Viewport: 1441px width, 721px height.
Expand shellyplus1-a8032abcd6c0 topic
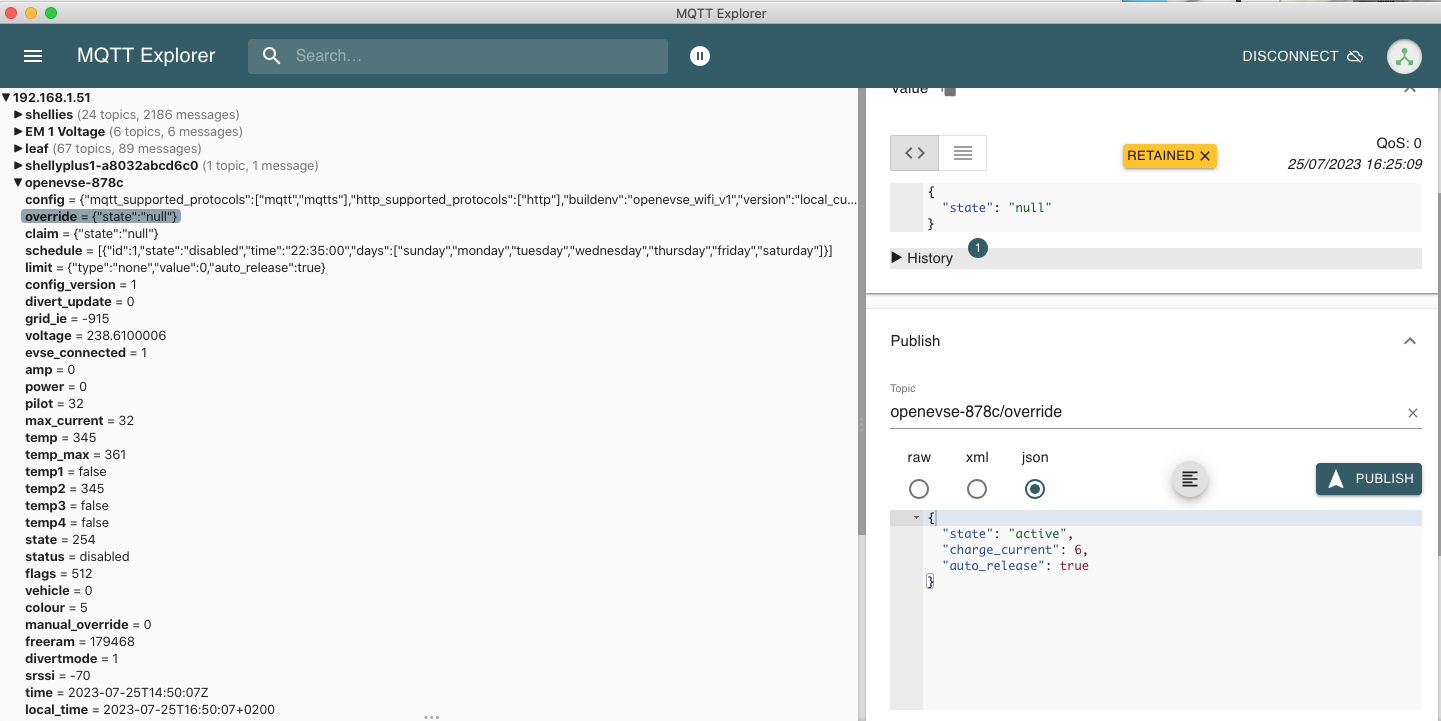[x=19, y=166]
